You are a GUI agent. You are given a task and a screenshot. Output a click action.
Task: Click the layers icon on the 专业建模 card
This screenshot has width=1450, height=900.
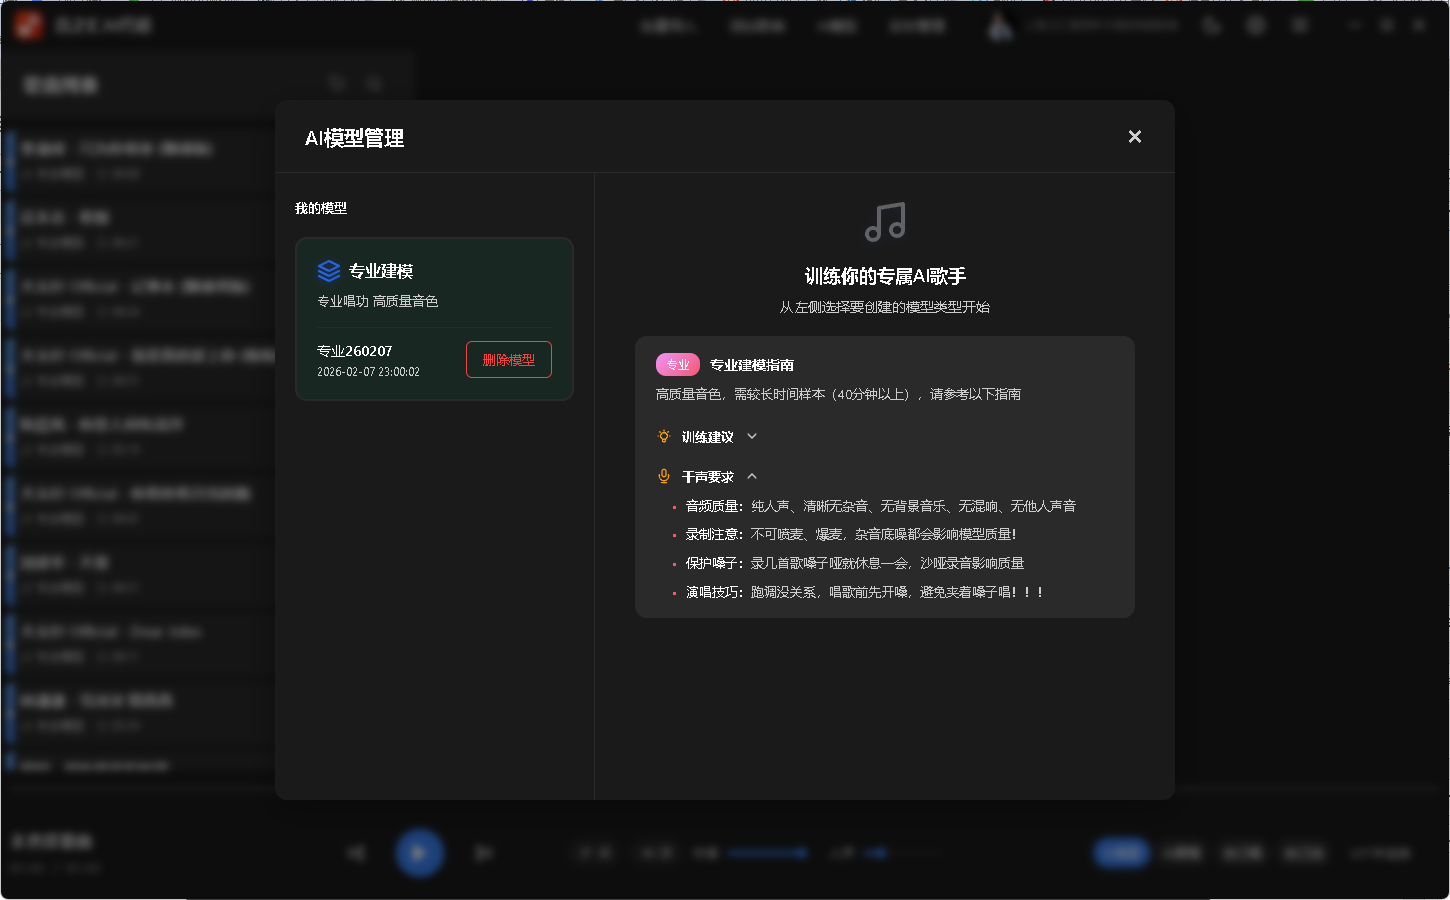[x=327, y=270]
